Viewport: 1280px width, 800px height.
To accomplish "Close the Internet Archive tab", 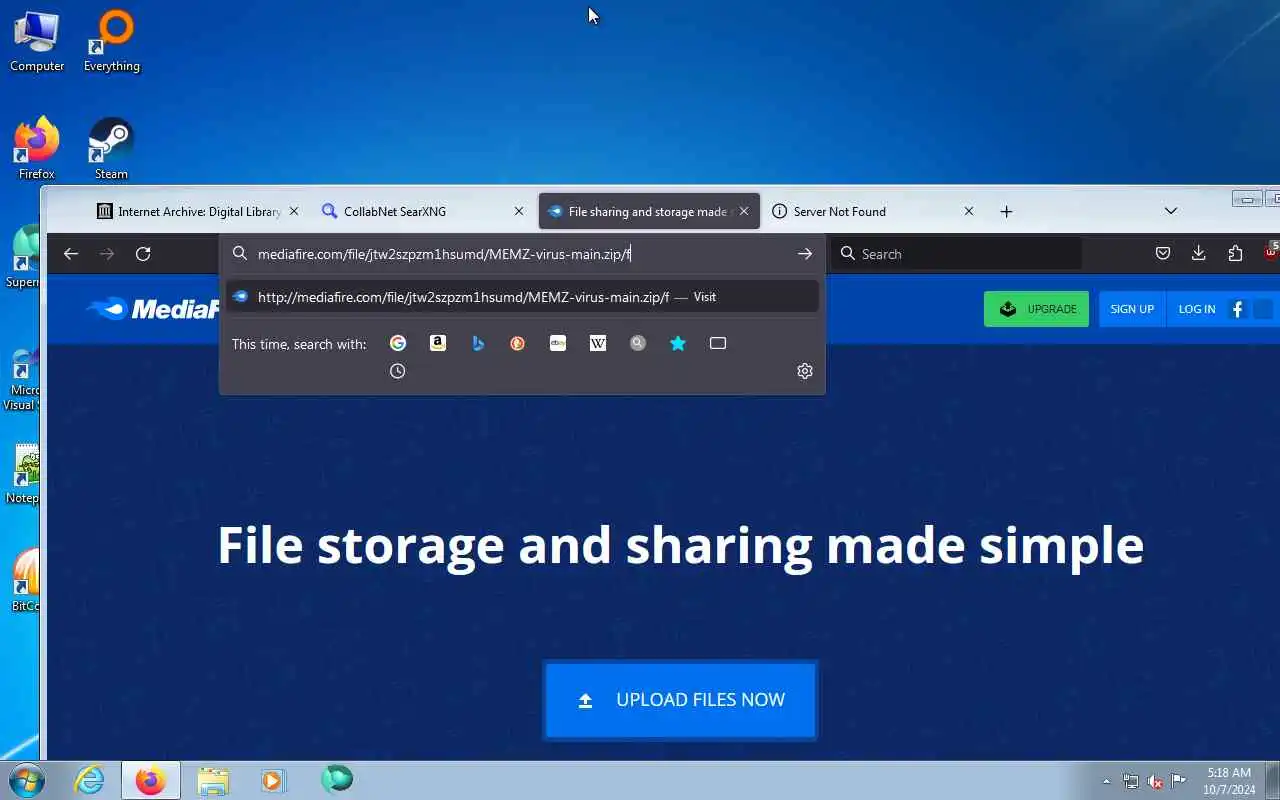I will point(294,212).
